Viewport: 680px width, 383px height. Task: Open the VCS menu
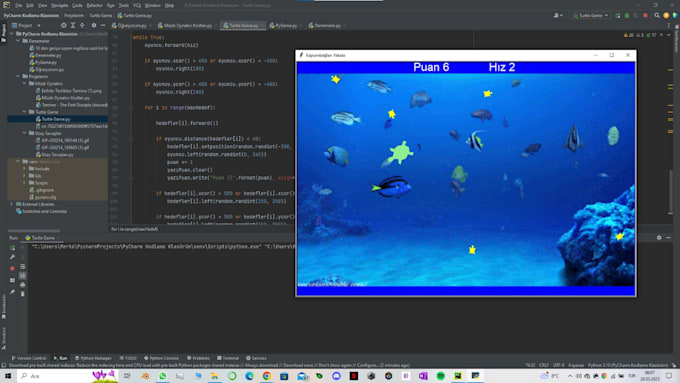click(137, 5)
